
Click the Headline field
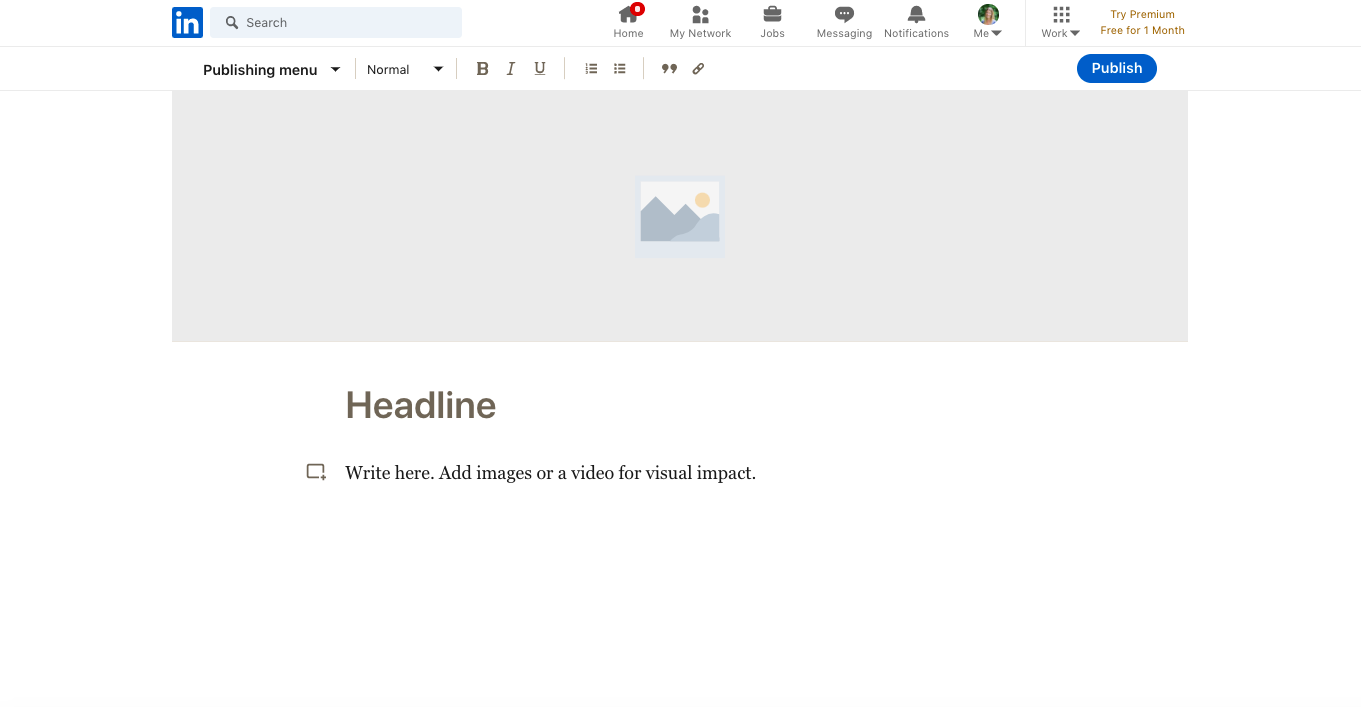pos(421,406)
